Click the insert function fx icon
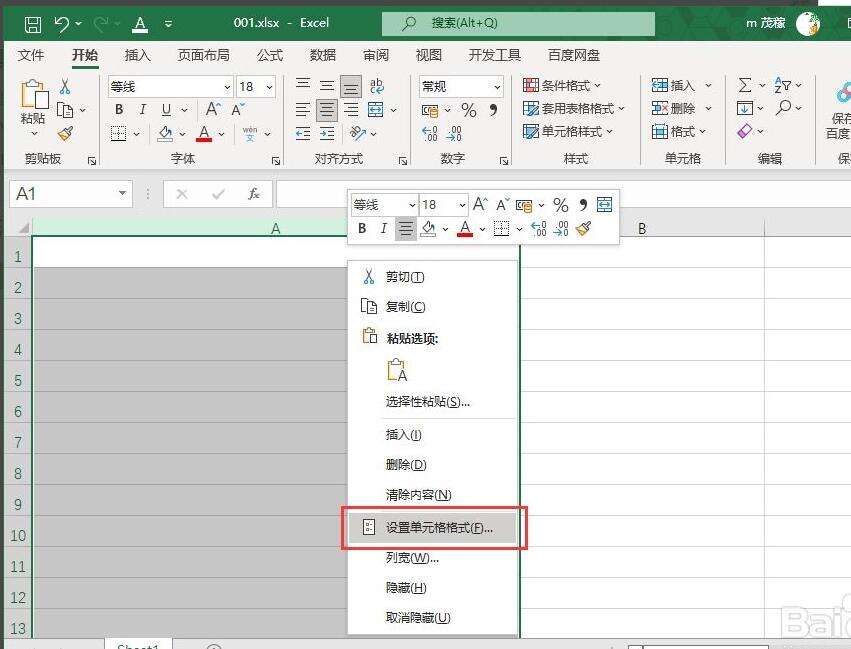 [x=254, y=194]
